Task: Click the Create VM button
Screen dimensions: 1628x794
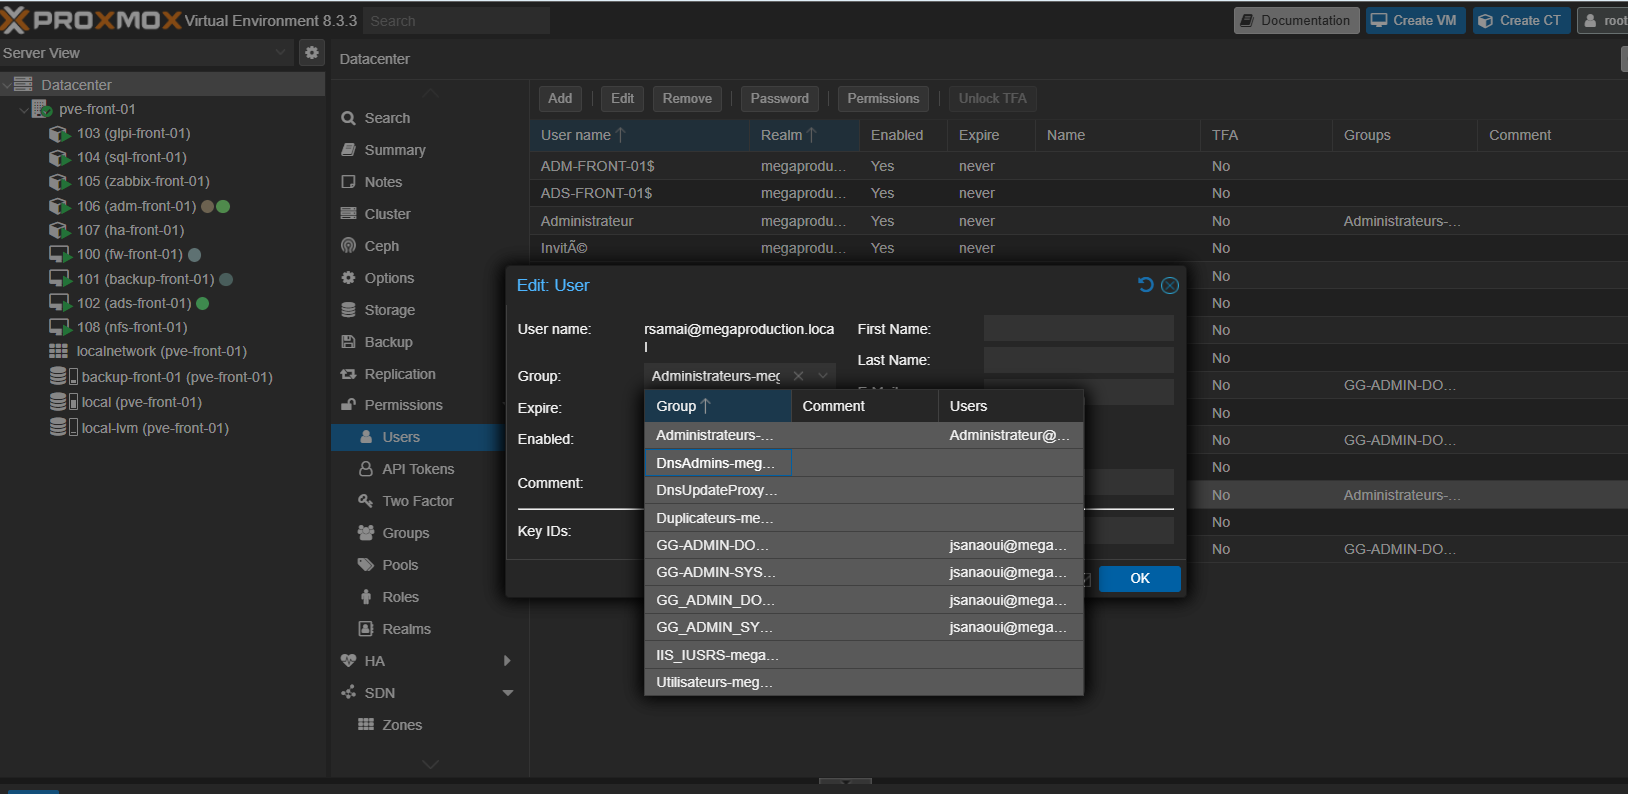Action: coord(1415,21)
